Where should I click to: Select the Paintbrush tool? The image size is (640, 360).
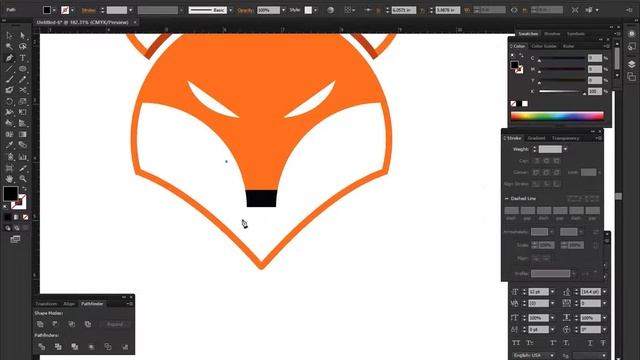coord(9,80)
